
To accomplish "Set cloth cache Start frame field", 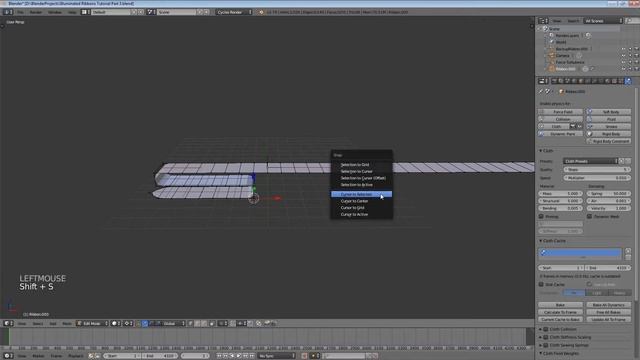I will 561,268.
